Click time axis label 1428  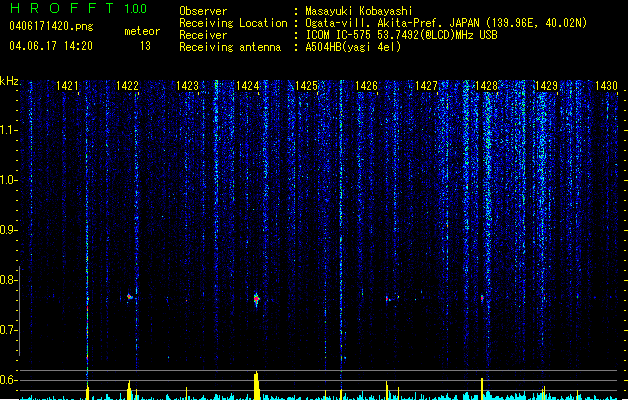click(486, 85)
